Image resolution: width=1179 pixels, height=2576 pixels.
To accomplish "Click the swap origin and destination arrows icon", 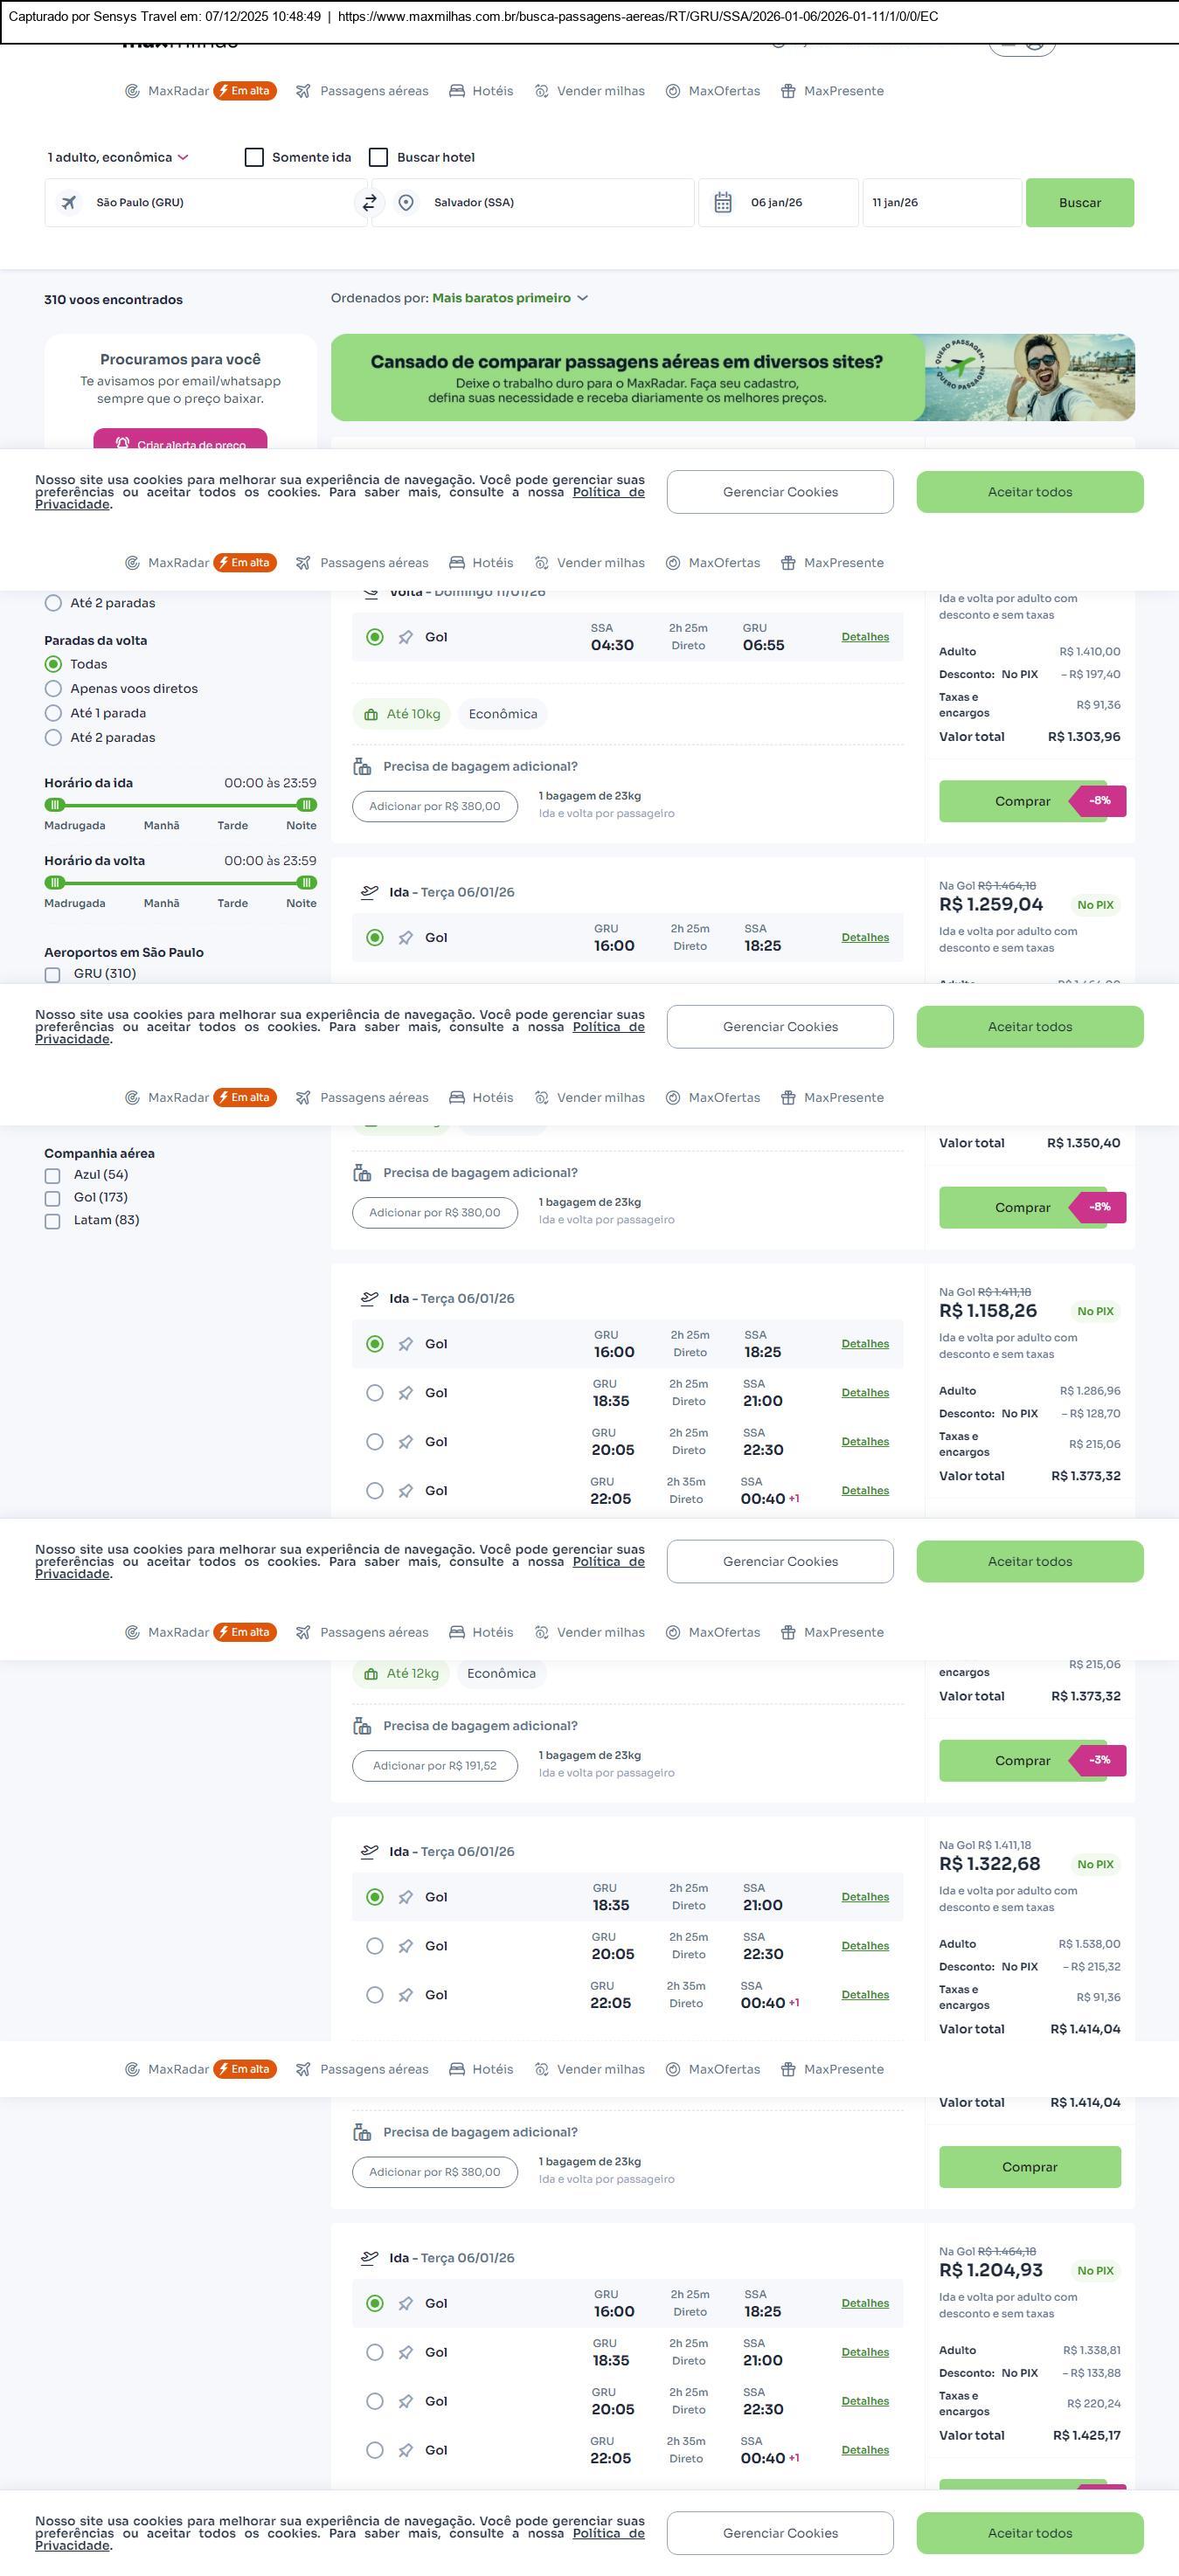I will (369, 203).
